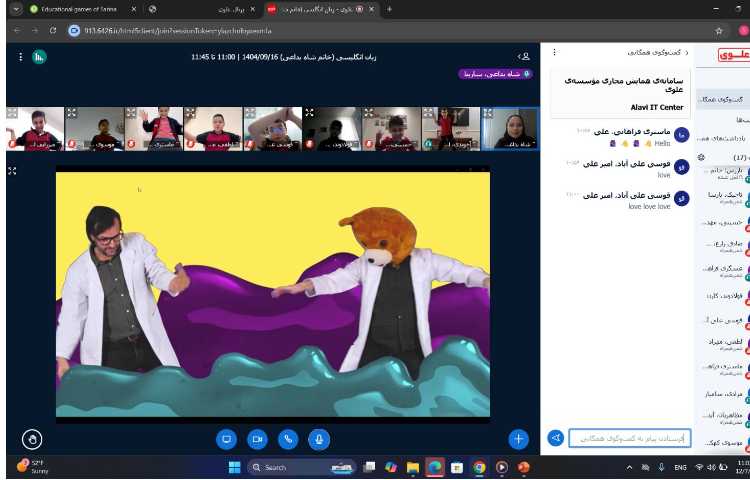This screenshot has height=480, width=750.
Task: Collapse the chat panel with the back chevron
Action: (x=687, y=52)
